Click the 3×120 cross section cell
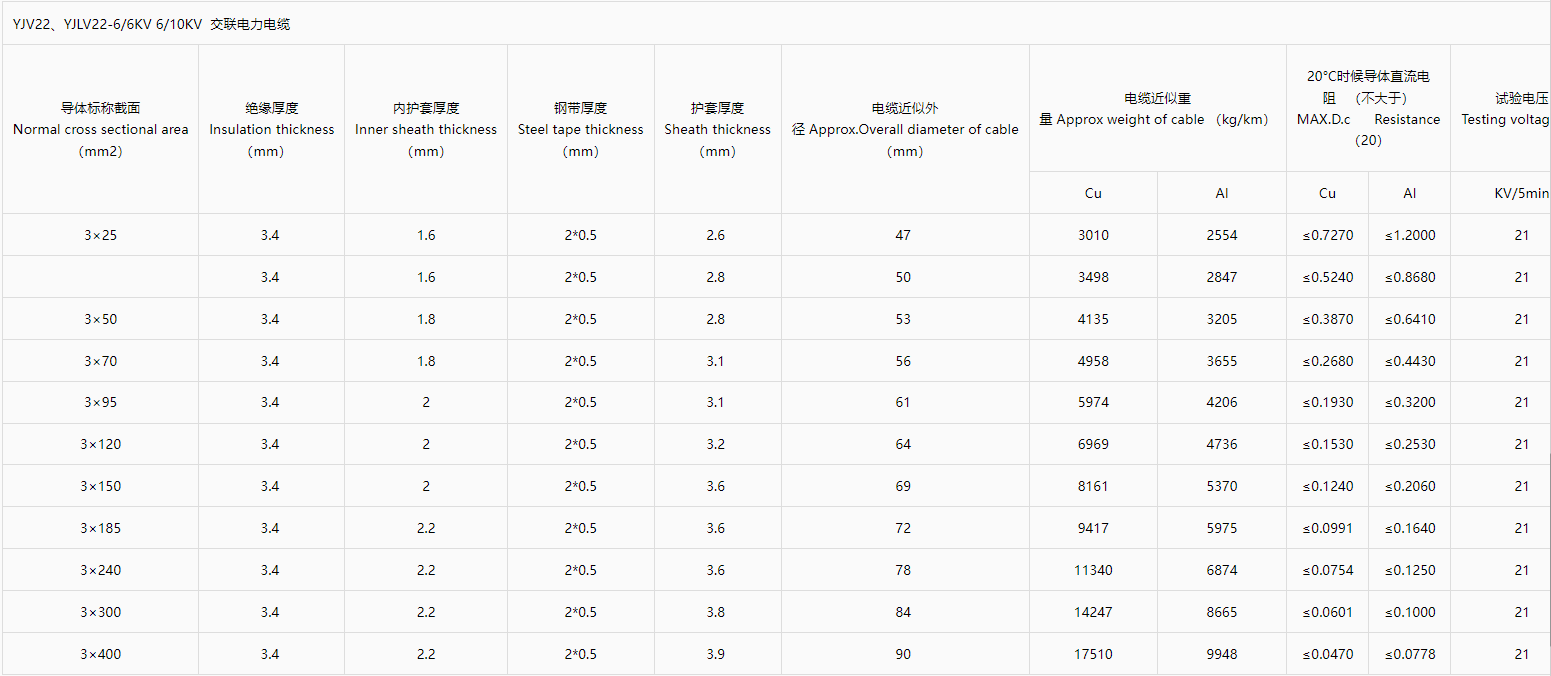The image size is (1551, 676). (100, 444)
